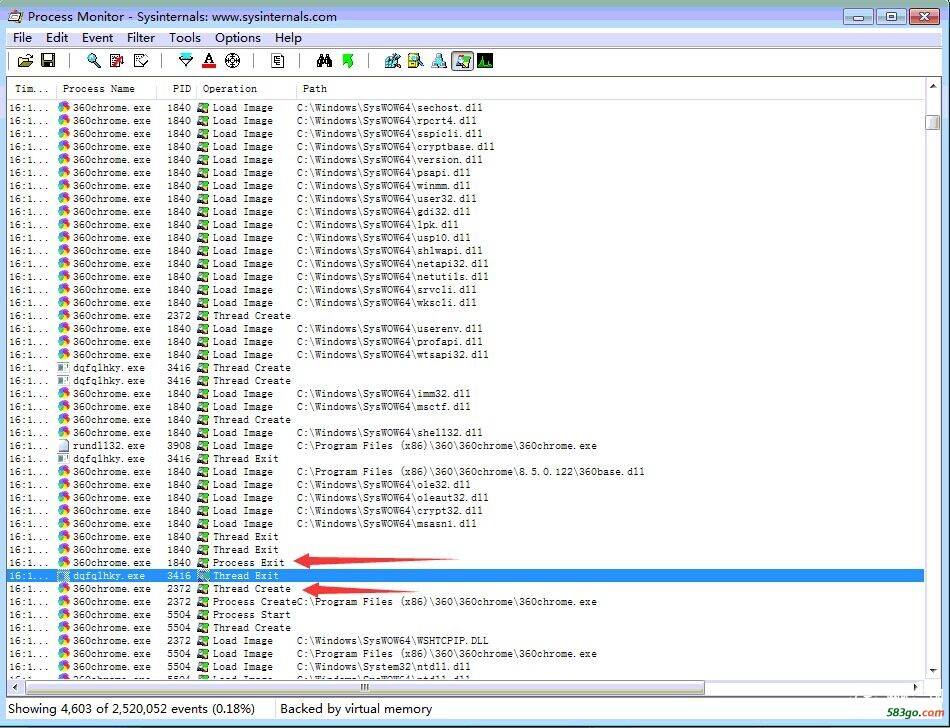Open the Process Tree toolbar icon
This screenshot has width=950, height=728.
pos(277,61)
